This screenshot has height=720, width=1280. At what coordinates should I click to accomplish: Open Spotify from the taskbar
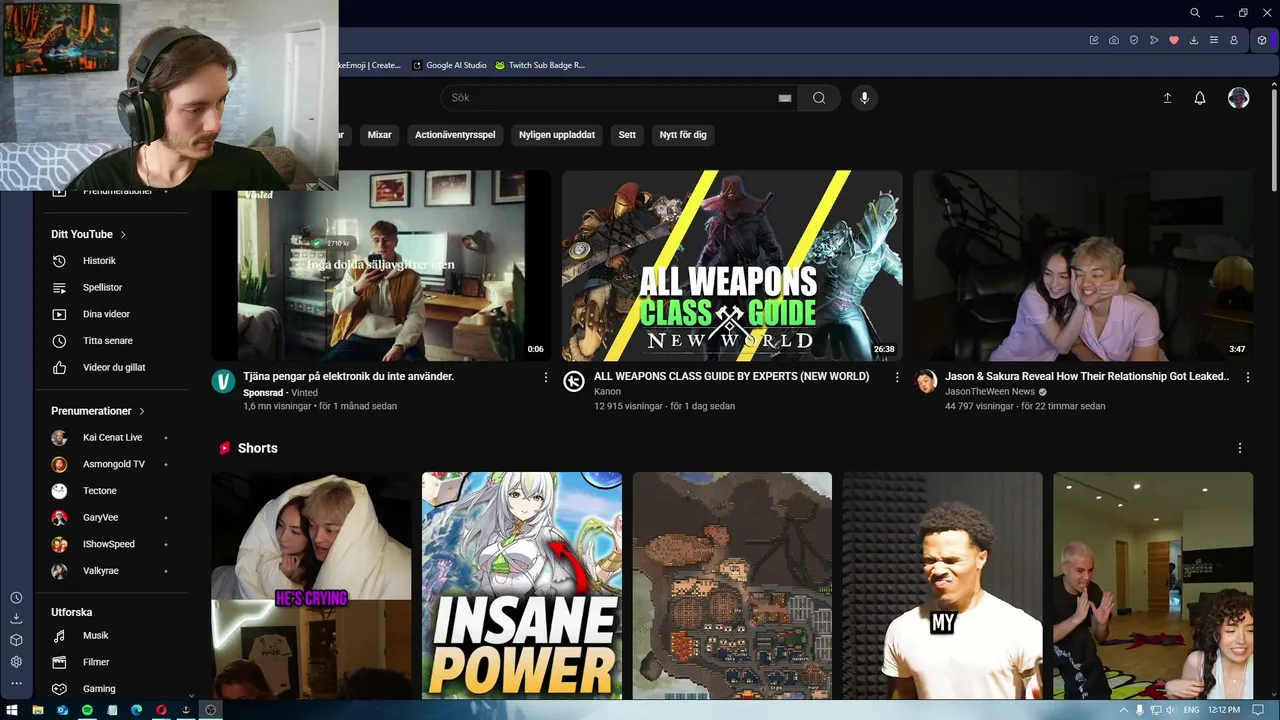point(87,710)
